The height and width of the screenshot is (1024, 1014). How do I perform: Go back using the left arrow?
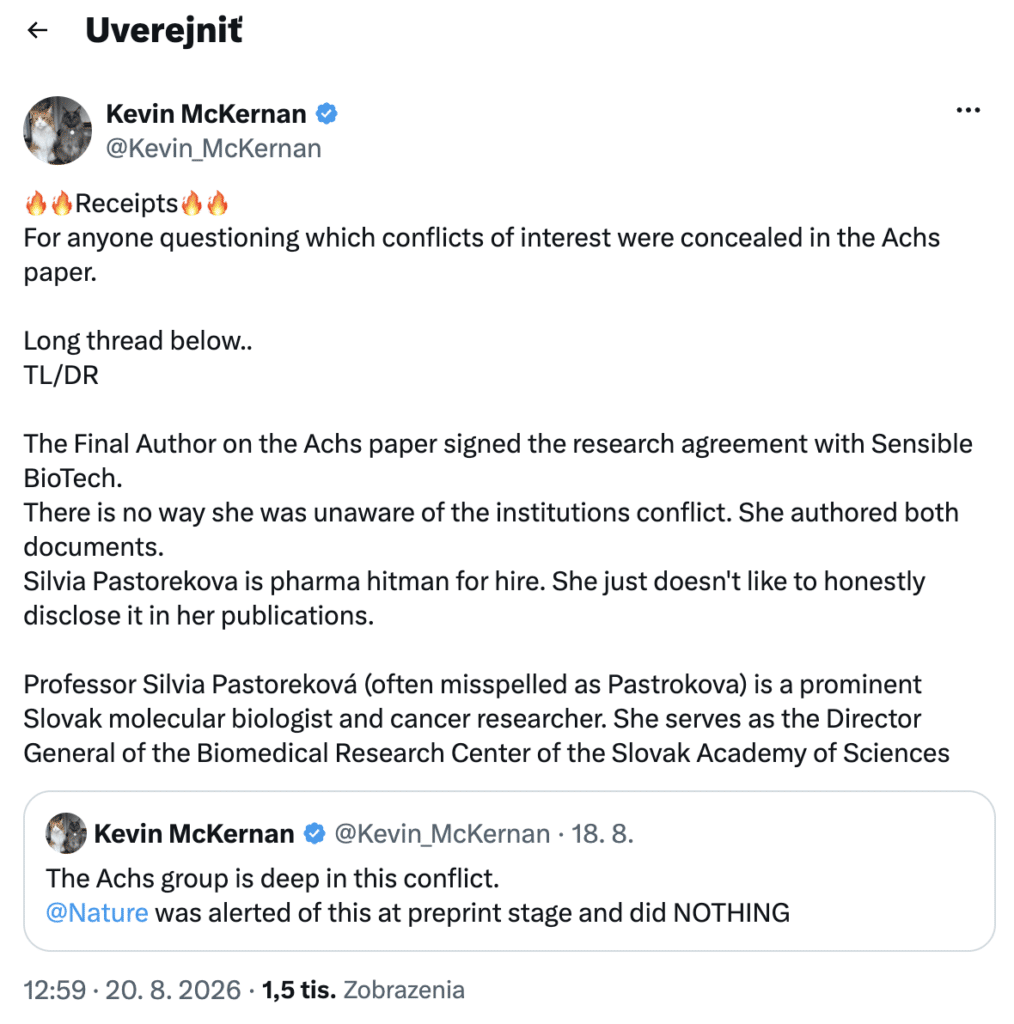click(x=38, y=30)
